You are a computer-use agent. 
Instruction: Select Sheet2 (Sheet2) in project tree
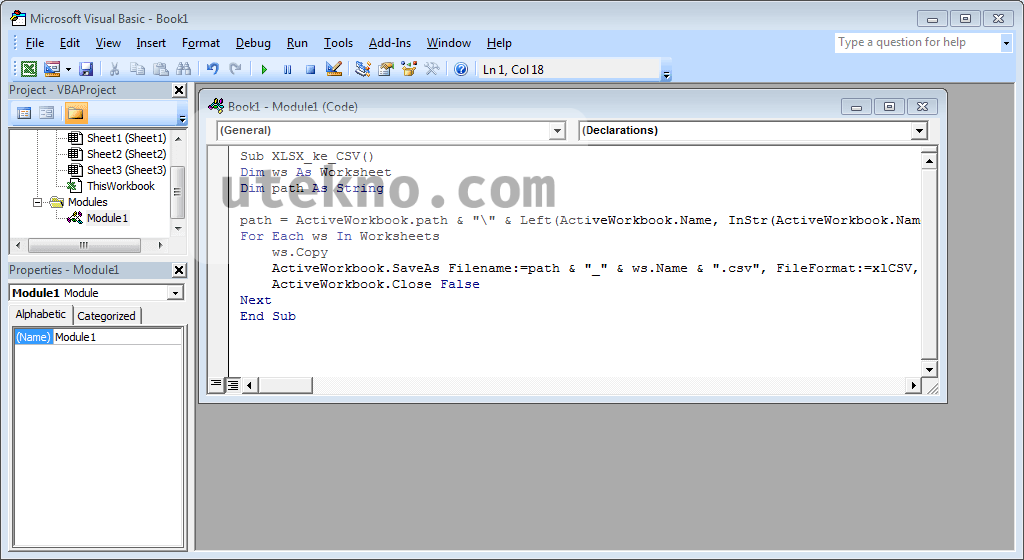[x=127, y=154]
